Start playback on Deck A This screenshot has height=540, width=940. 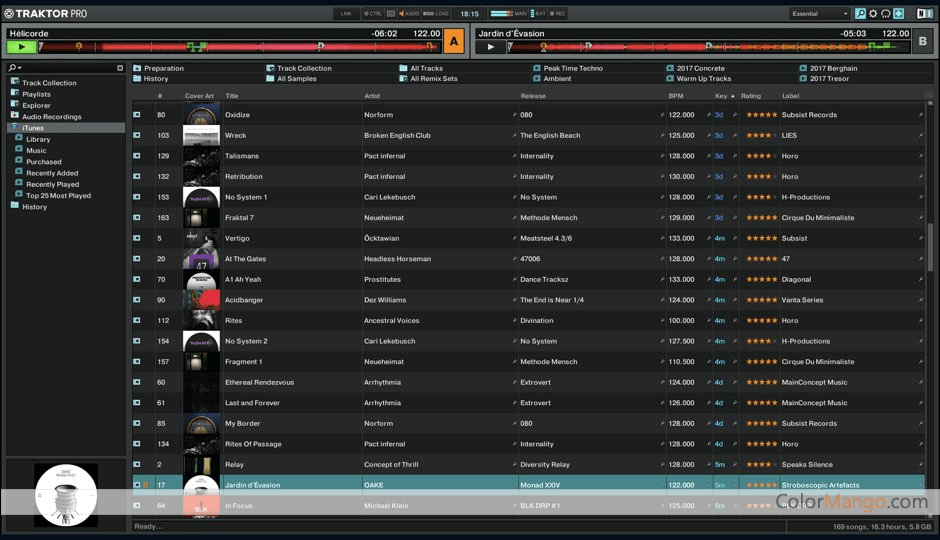tap(22, 47)
